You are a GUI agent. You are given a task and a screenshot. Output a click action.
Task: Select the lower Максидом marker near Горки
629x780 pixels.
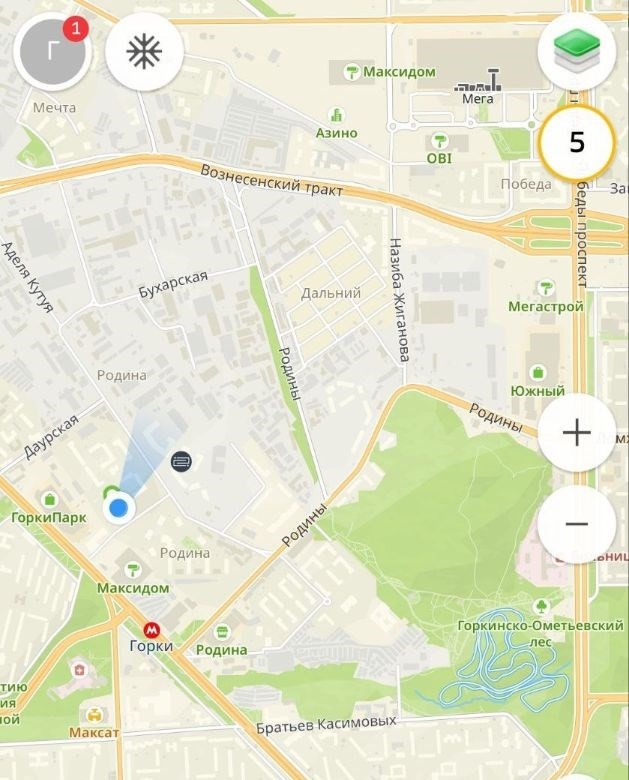click(x=132, y=569)
